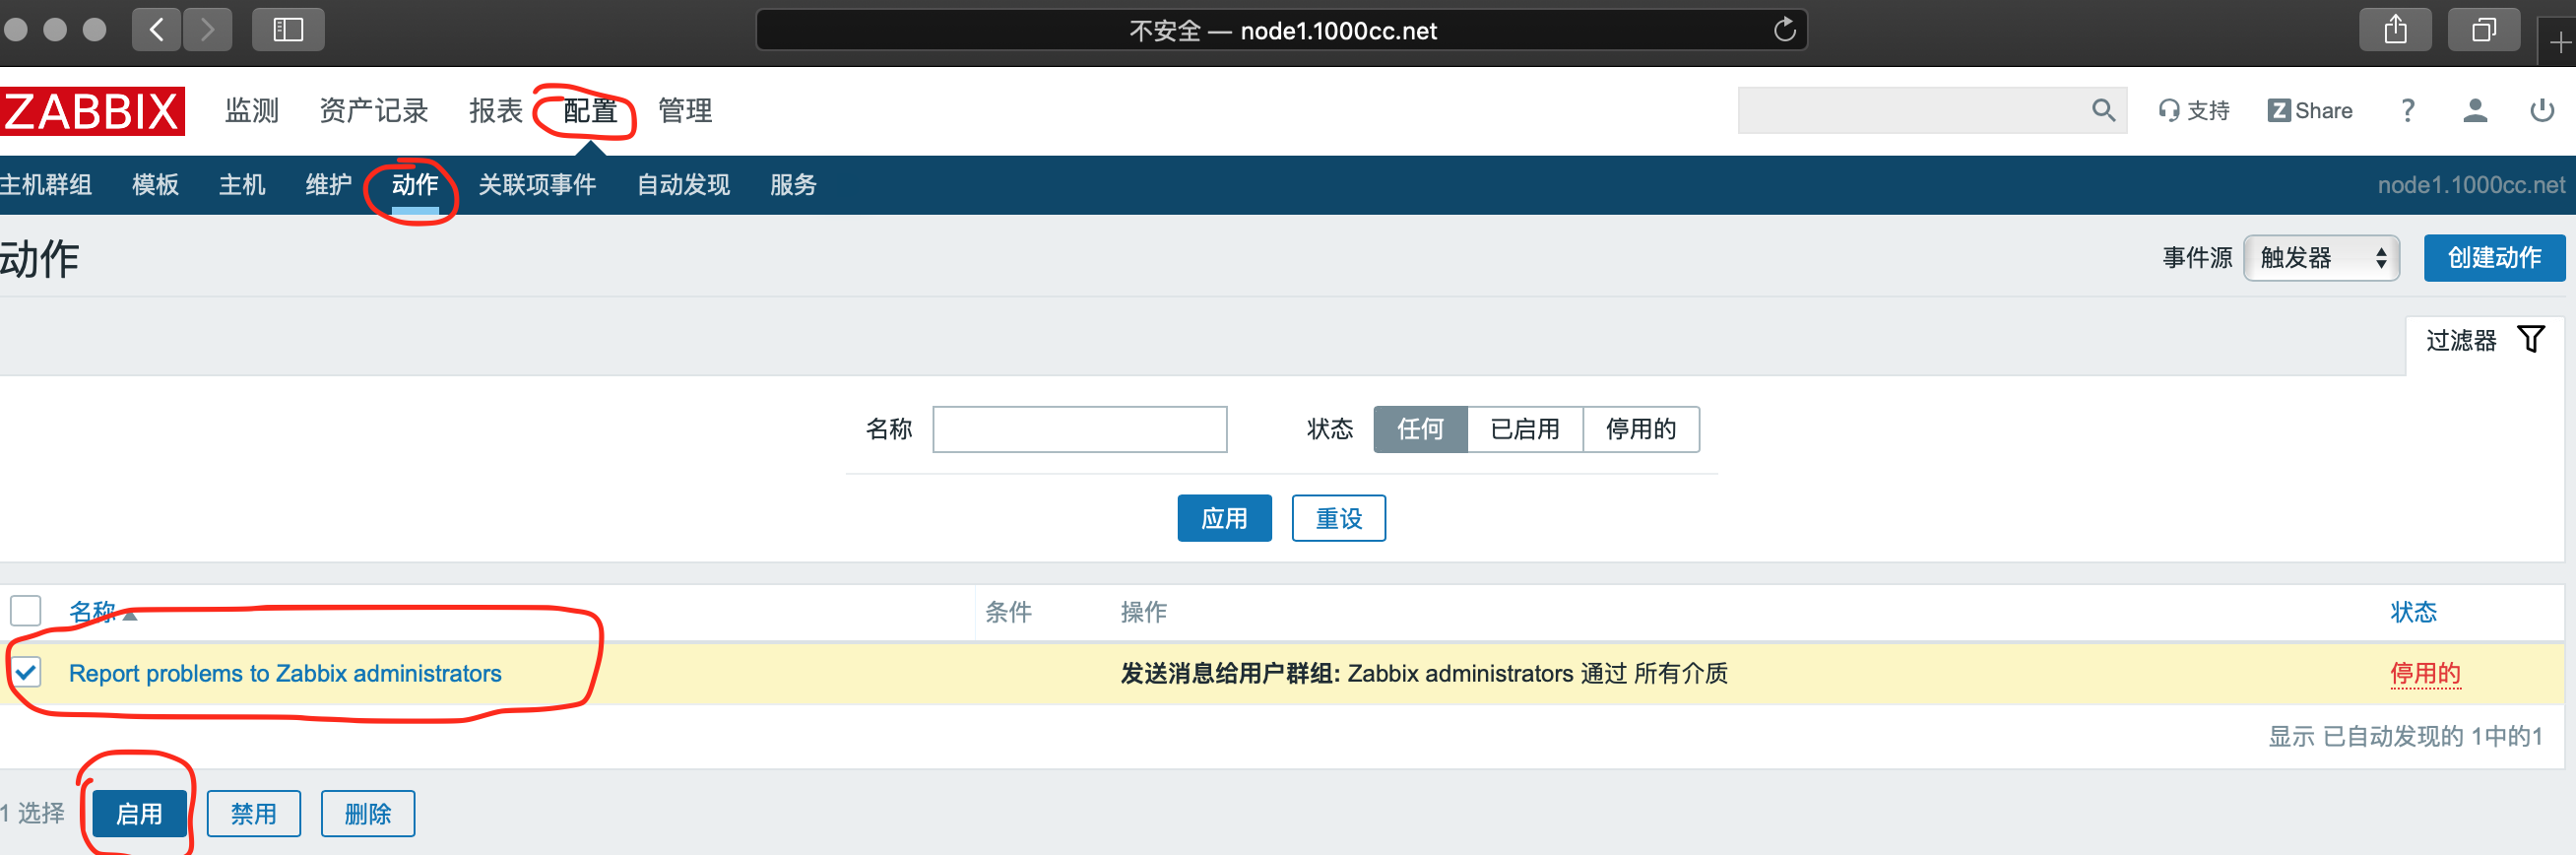This screenshot has height=855, width=2576.
Task: Uncheck the Report problems action checkbox
Action: point(27,672)
